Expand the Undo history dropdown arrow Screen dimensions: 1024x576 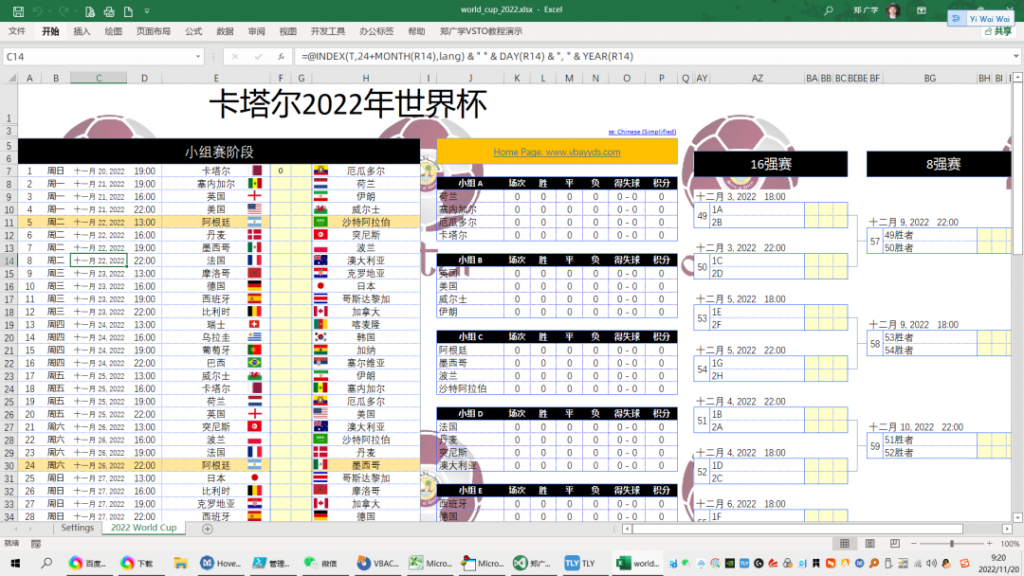click(49, 11)
